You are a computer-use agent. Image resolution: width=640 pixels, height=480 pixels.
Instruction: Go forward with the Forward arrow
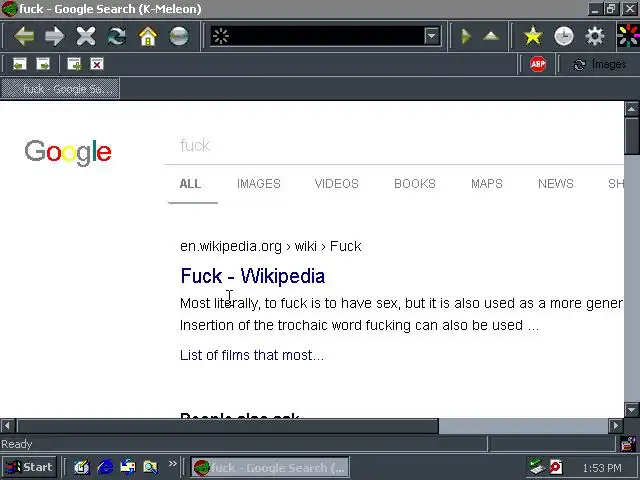[x=55, y=36]
